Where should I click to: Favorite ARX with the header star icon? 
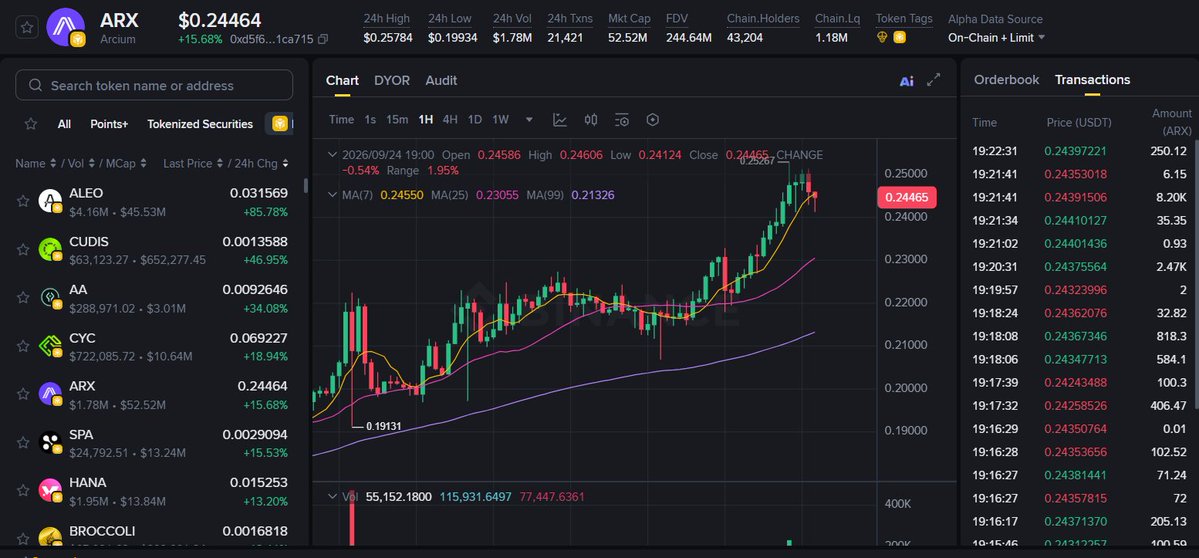[27, 28]
